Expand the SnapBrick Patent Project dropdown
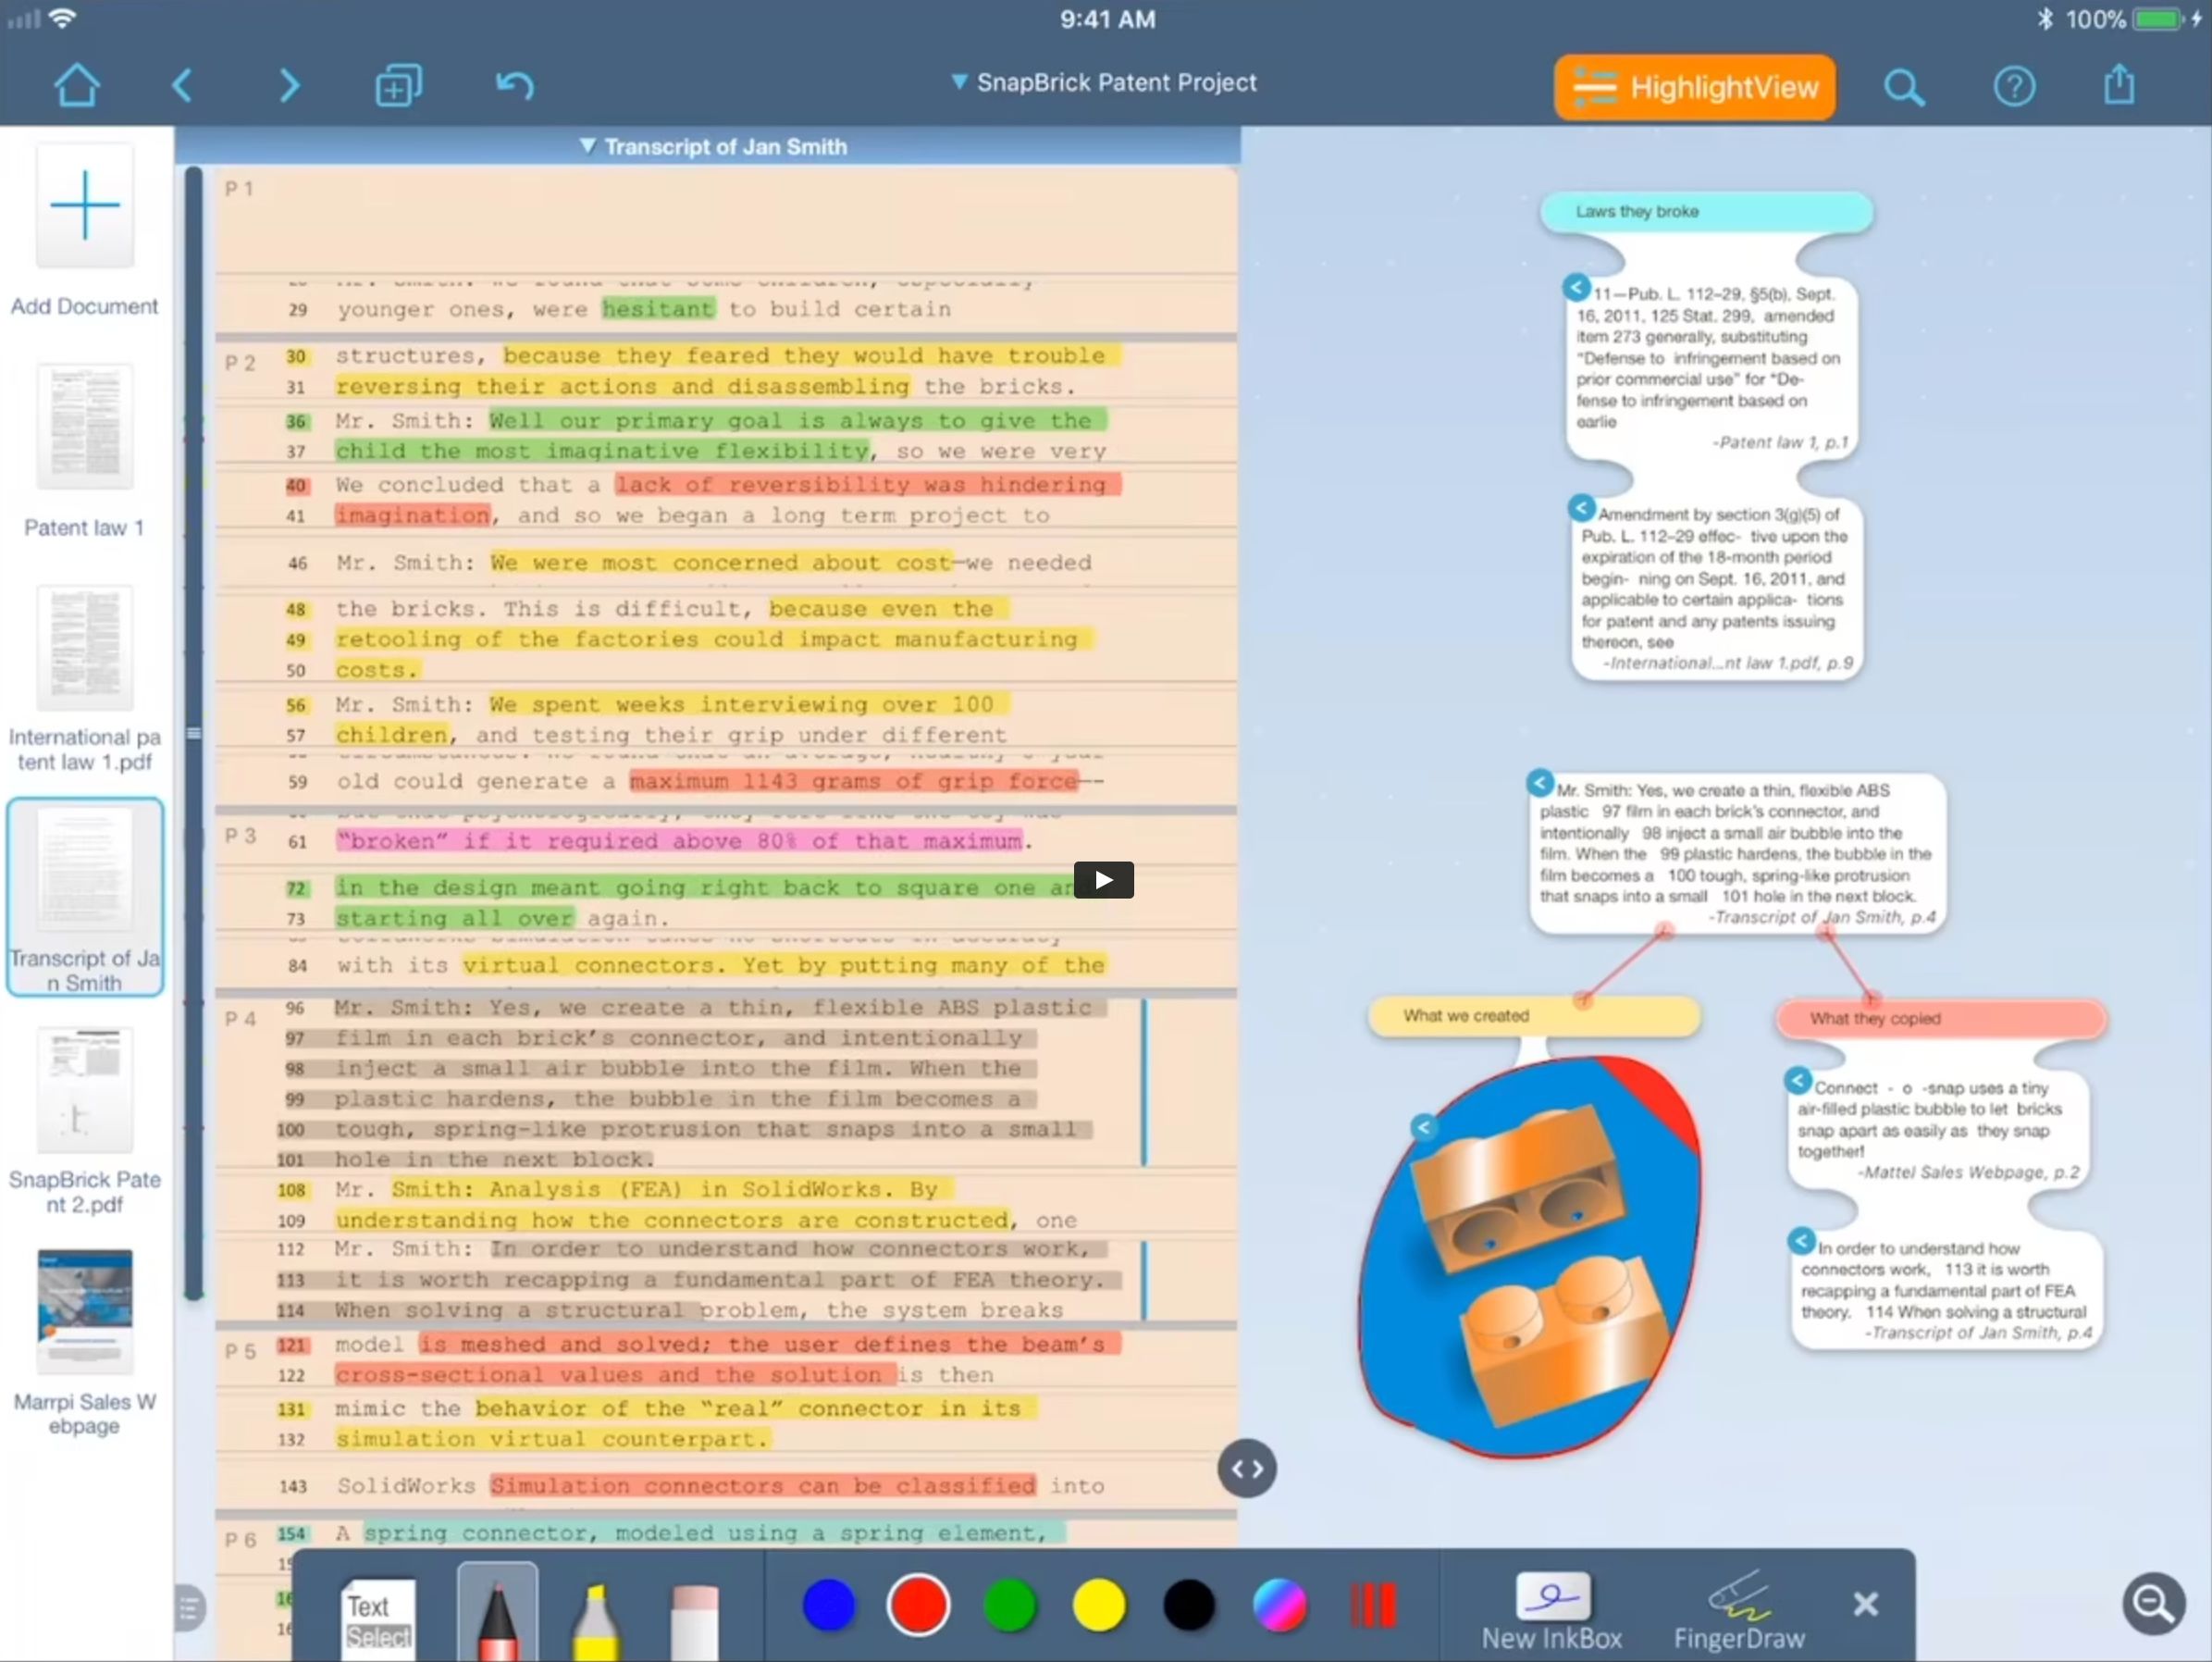 [1106, 84]
